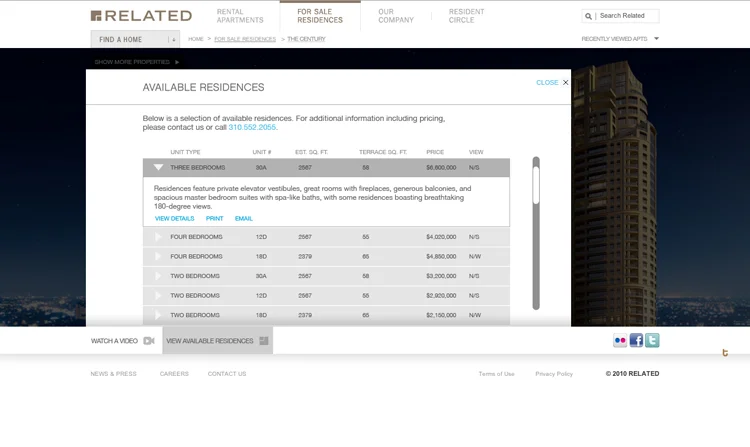Open Our Company menu

pos(396,16)
